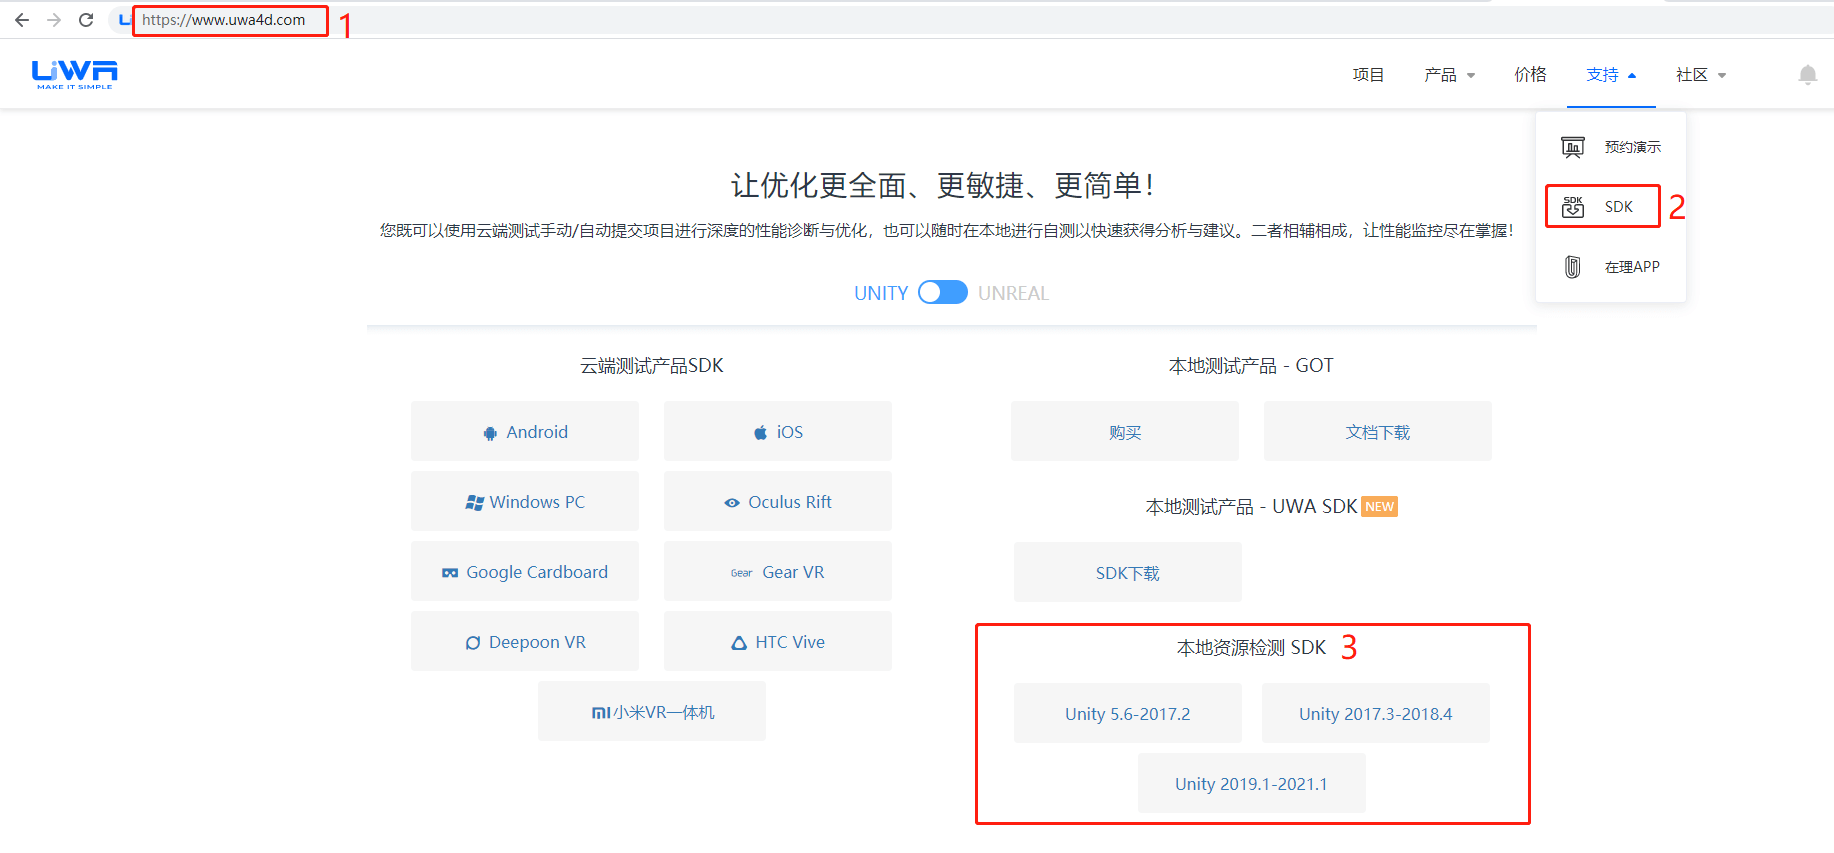
Task: Click the 云端测试产品SDK heading
Action: [652, 366]
